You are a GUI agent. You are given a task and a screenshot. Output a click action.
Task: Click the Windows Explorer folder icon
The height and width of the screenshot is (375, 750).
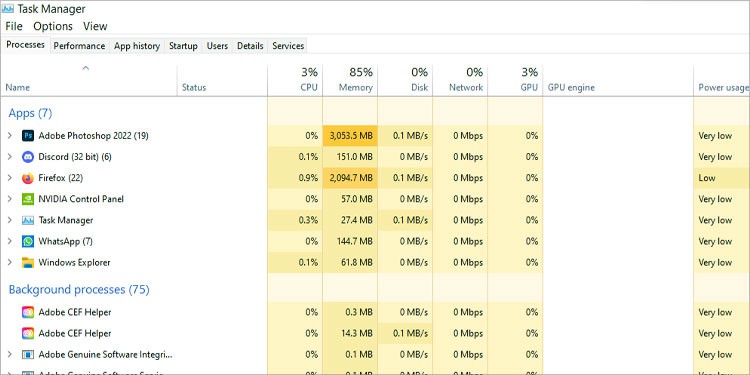click(28, 263)
